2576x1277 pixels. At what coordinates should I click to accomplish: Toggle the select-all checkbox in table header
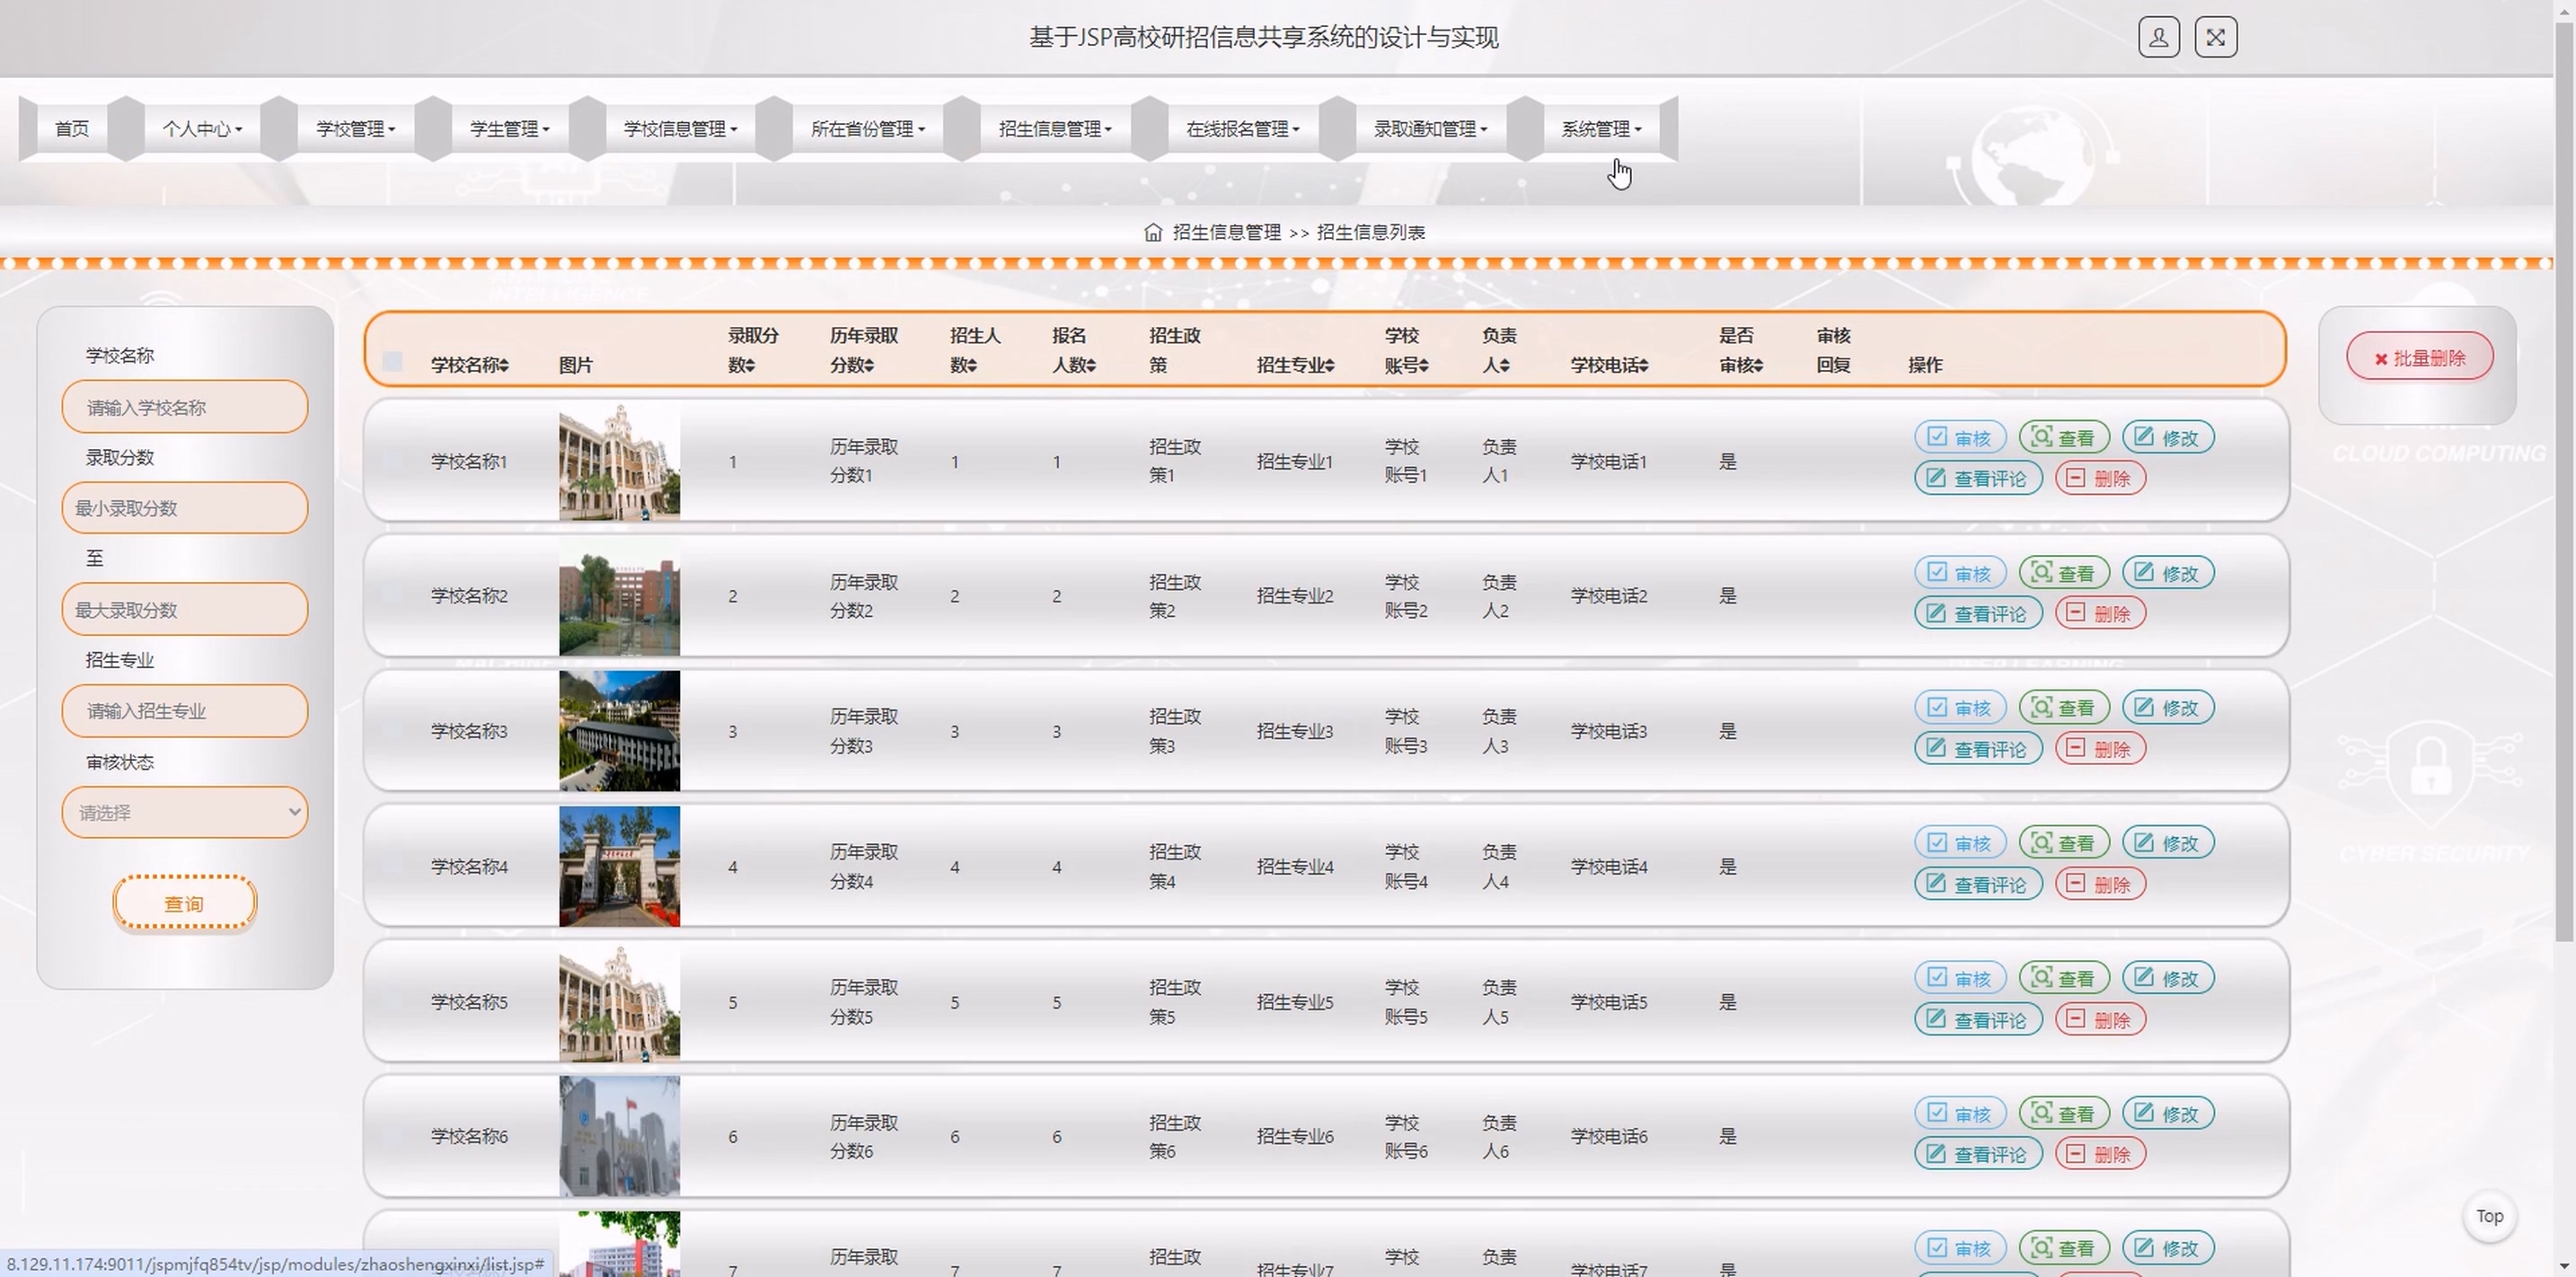(392, 362)
